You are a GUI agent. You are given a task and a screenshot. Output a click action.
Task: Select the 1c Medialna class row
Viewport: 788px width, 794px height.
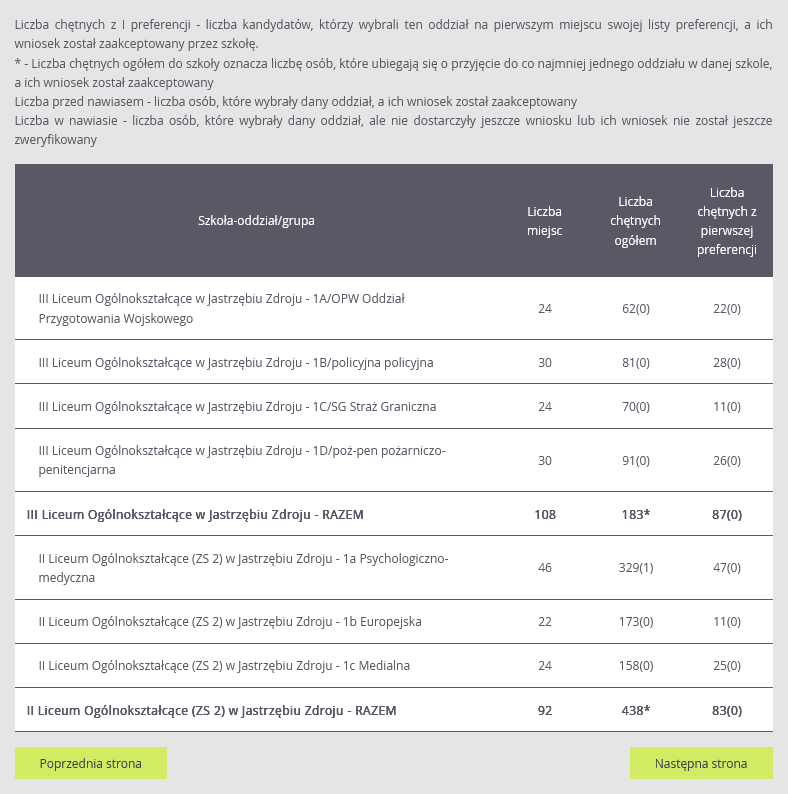click(x=224, y=665)
